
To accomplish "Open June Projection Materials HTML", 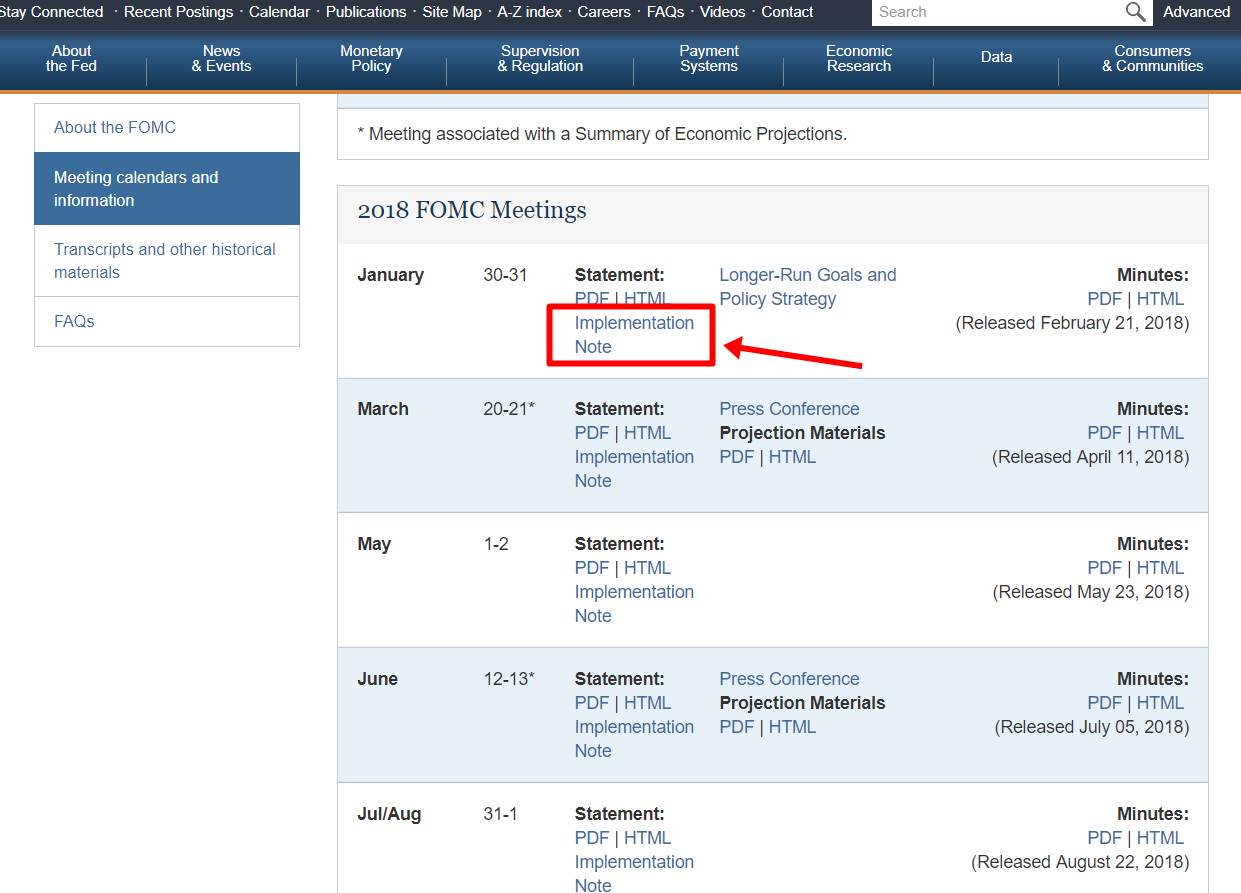I will [792, 727].
